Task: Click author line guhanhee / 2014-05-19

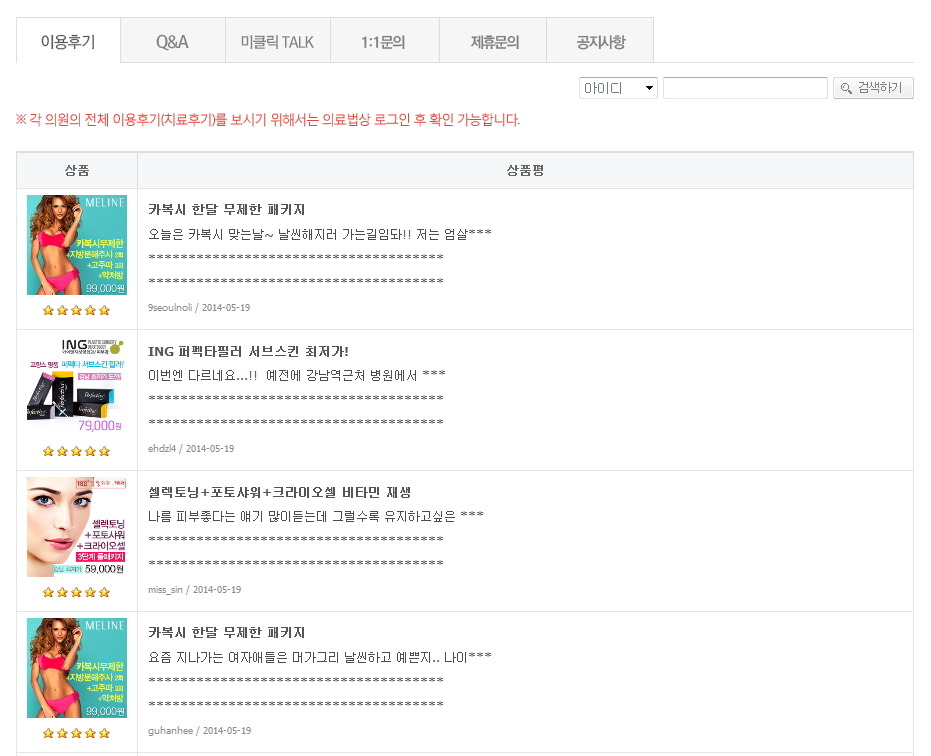Action: pos(199,730)
